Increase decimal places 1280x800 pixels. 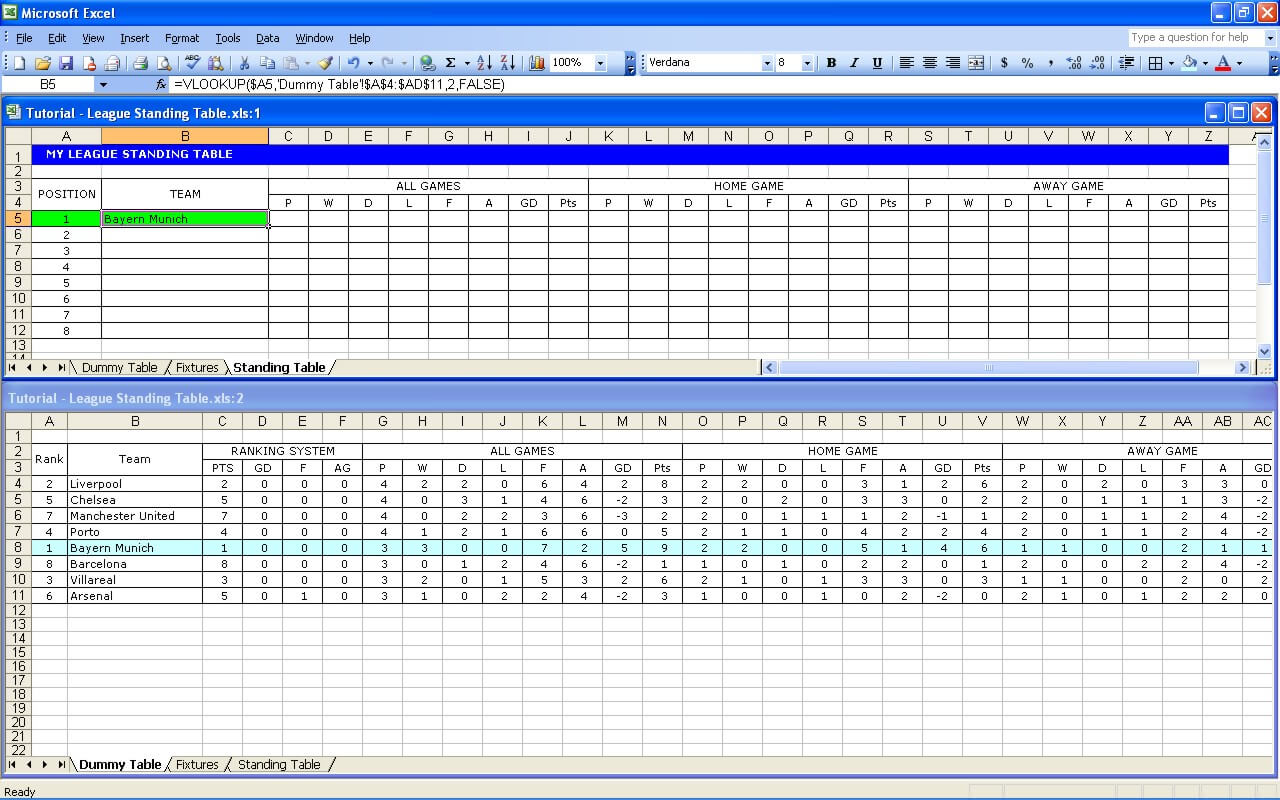click(x=1074, y=63)
